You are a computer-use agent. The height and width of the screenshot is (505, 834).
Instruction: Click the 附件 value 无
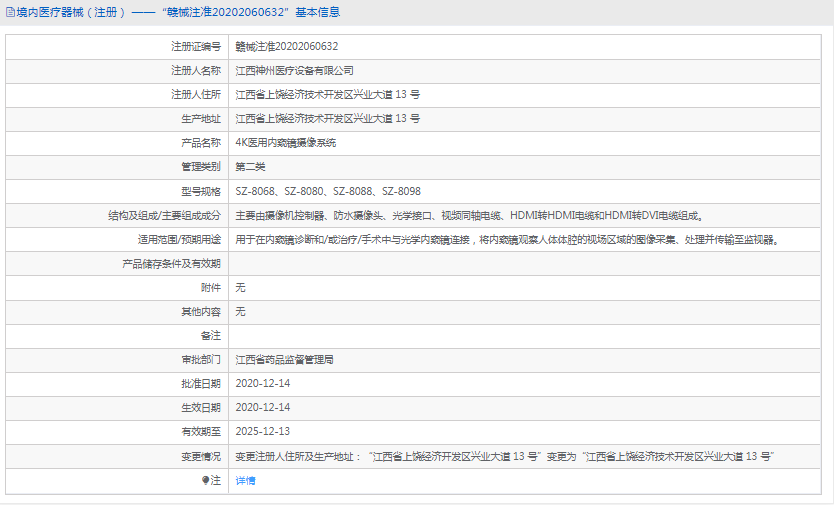point(240,287)
